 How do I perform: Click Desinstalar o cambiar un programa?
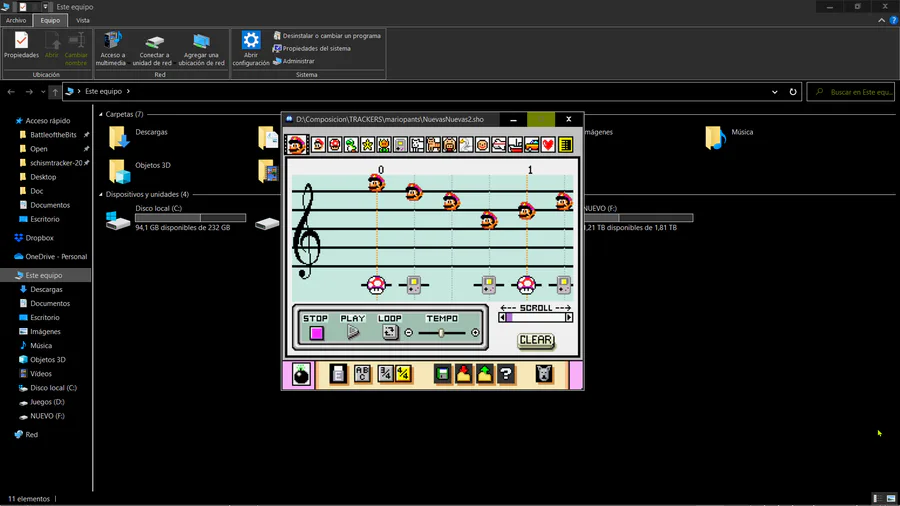click(327, 36)
